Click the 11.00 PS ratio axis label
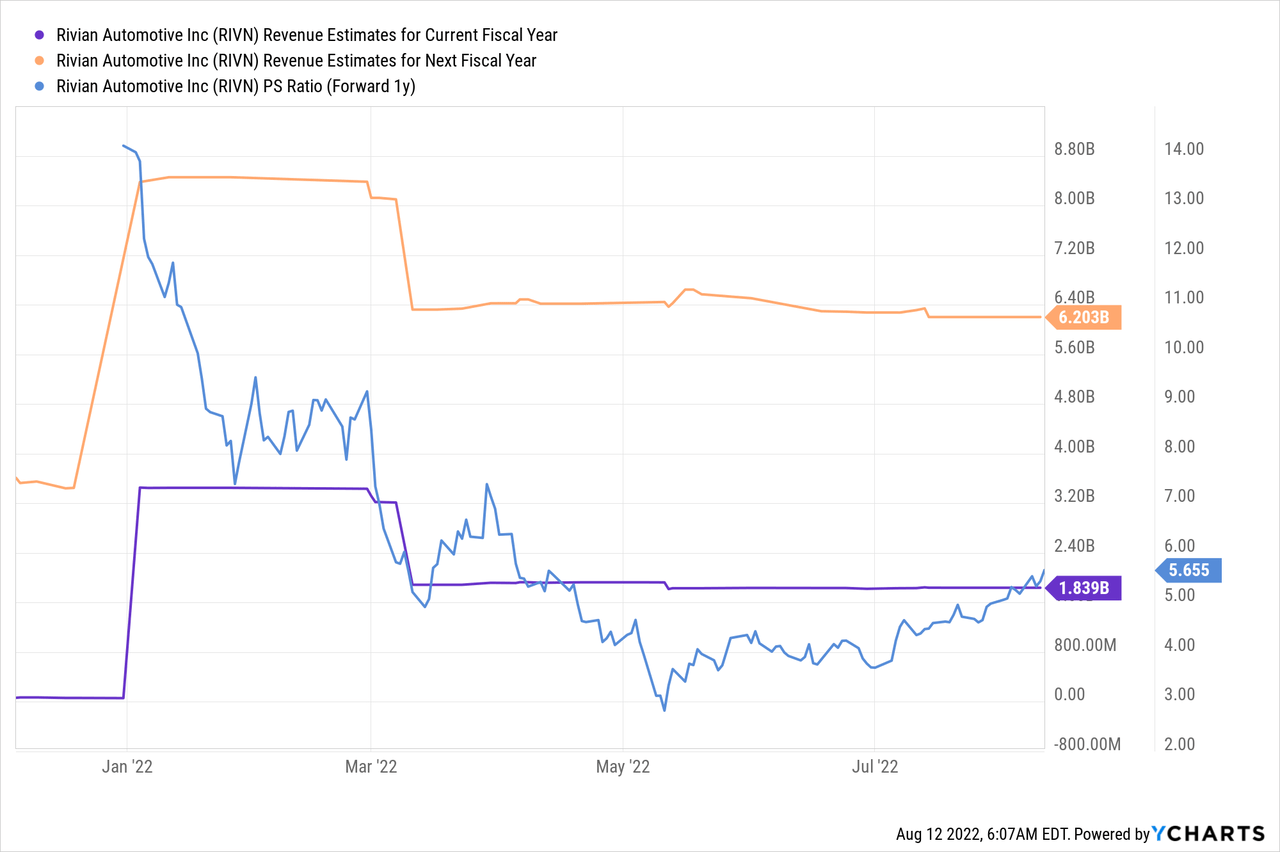Viewport: 1280px width, 852px height. 1183,298
